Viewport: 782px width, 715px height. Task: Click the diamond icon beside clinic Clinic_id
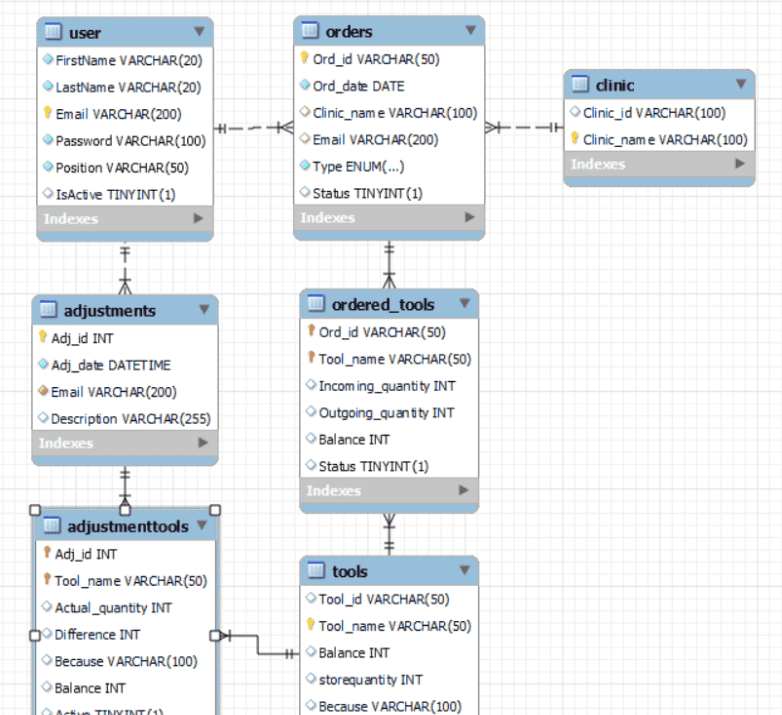[x=575, y=111]
